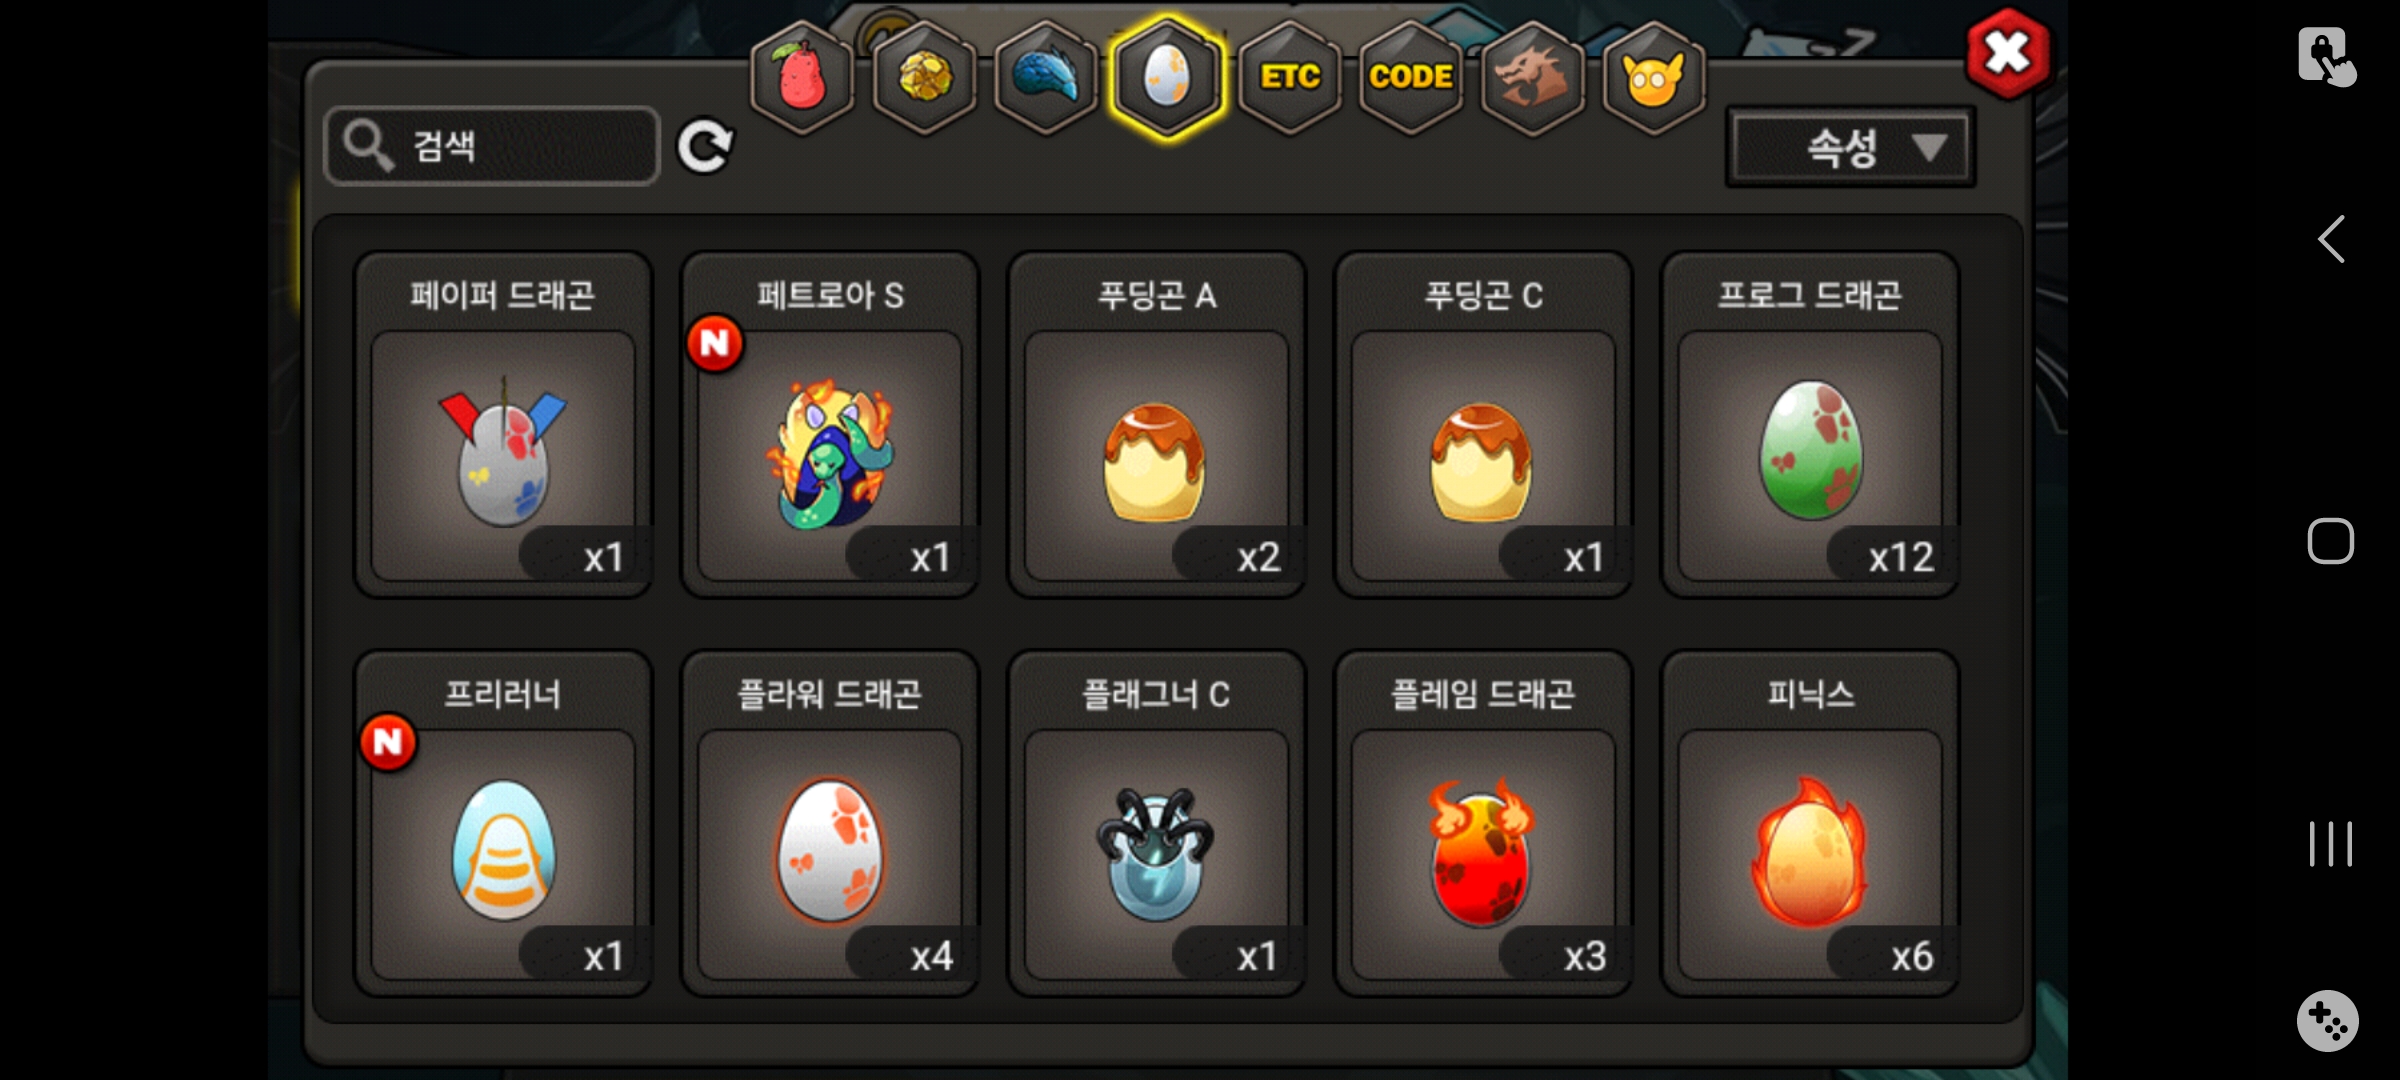Click the refresh arrow next to search

point(705,147)
